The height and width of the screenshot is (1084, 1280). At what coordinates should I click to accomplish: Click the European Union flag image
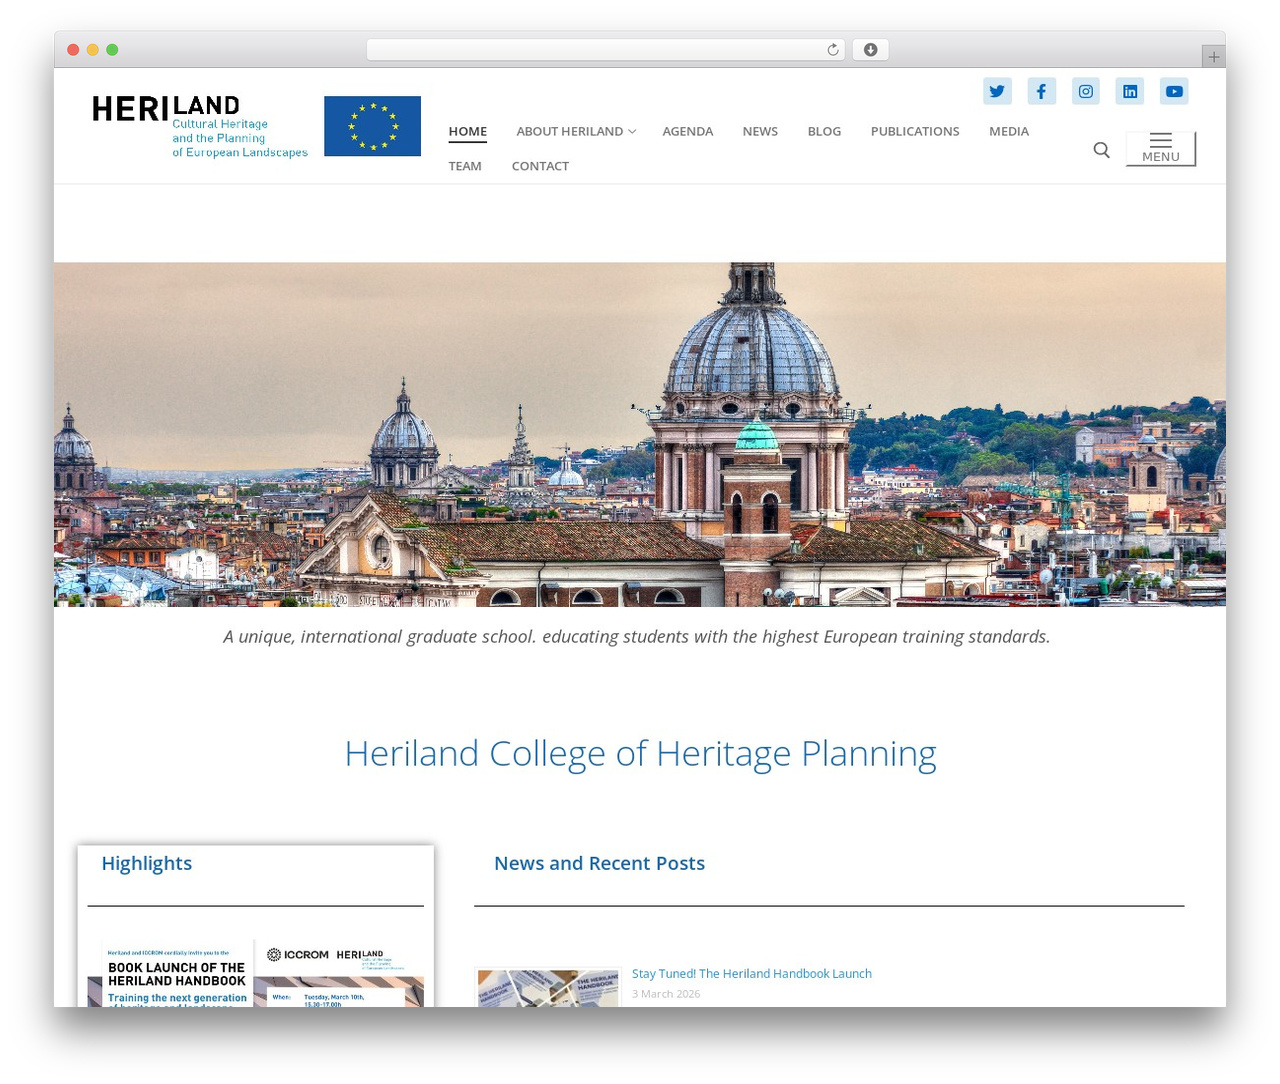(x=372, y=126)
